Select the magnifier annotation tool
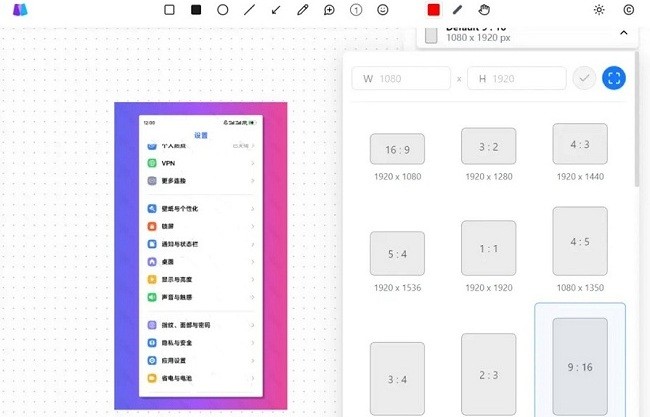Viewport: 650px width, 417px height. [329, 10]
